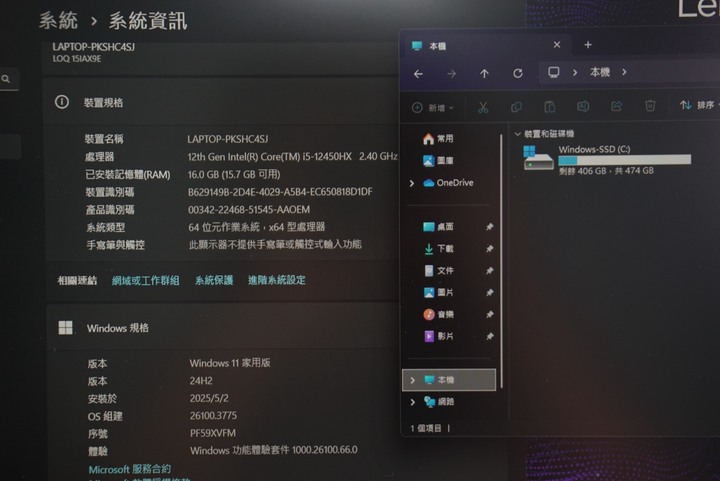
Task: Open 圖庫 Gallery in the sidebar
Action: (x=438, y=160)
